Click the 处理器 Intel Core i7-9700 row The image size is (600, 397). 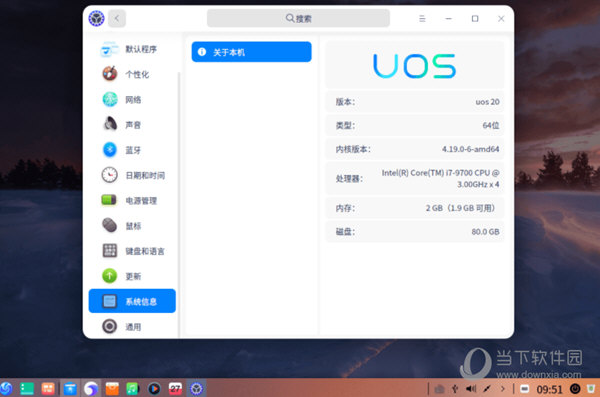click(414, 178)
